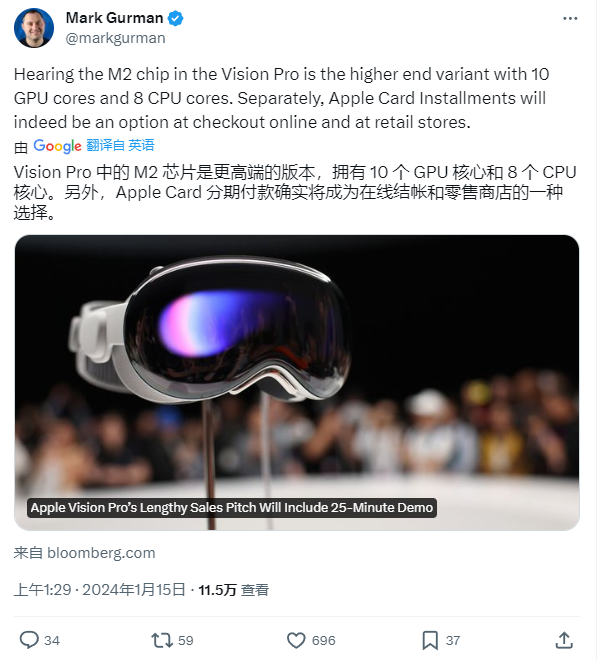Bookmark the tweet with bookmark icon
Screen dimensions: 599x660
431,641
